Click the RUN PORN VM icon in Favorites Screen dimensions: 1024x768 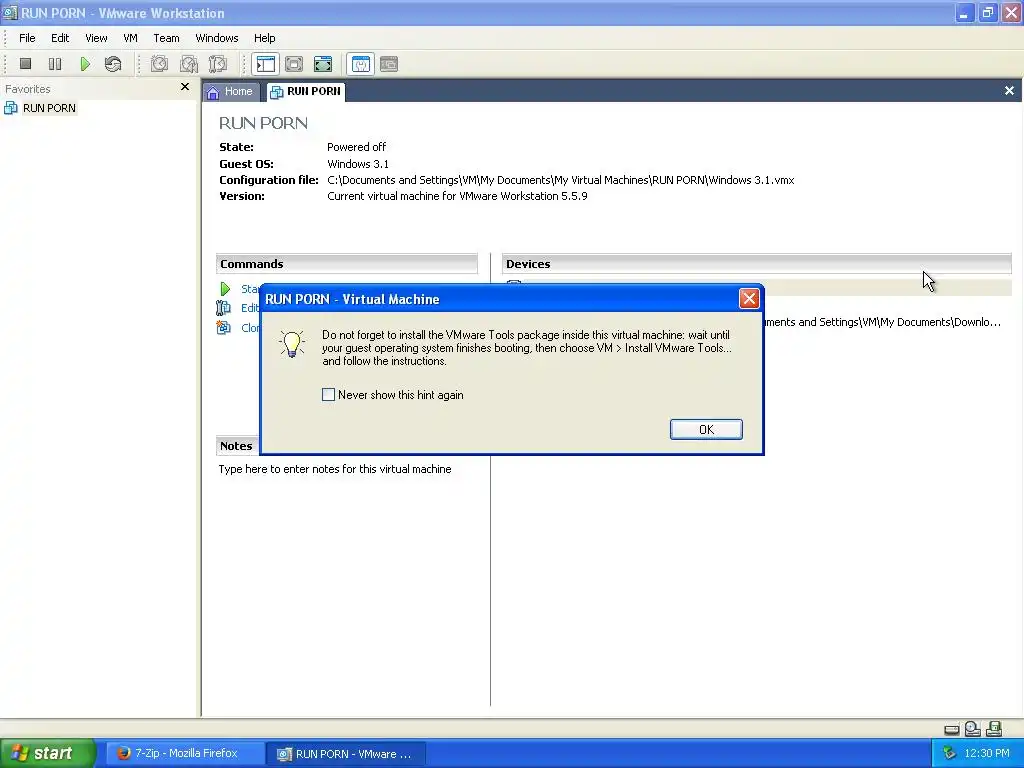pyautogui.click(x=10, y=108)
